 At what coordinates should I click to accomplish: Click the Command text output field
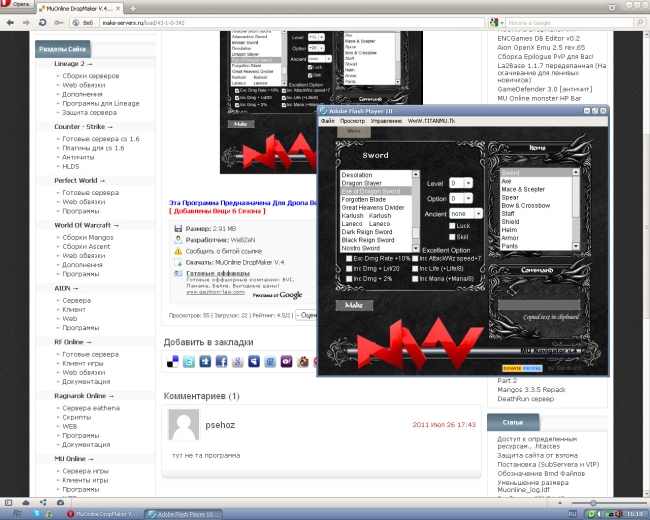pyautogui.click(x=538, y=305)
